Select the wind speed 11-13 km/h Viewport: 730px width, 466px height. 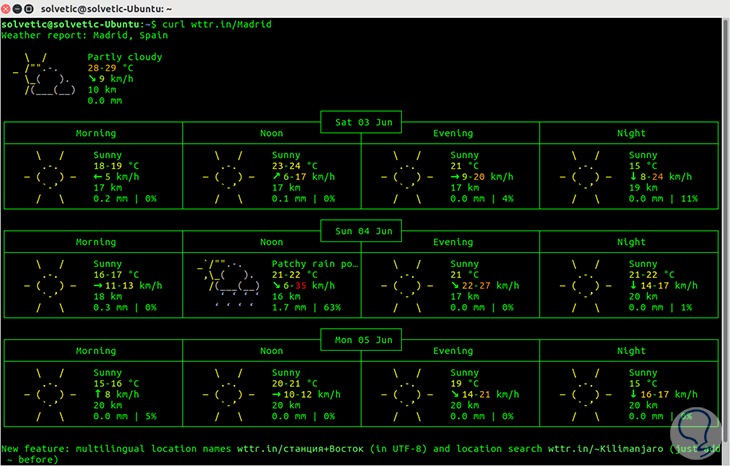pyautogui.click(x=128, y=286)
